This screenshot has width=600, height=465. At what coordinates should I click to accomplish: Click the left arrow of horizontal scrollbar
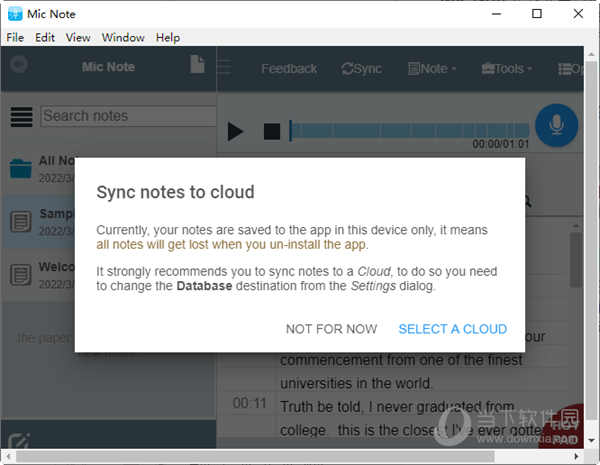pyautogui.click(x=8, y=456)
